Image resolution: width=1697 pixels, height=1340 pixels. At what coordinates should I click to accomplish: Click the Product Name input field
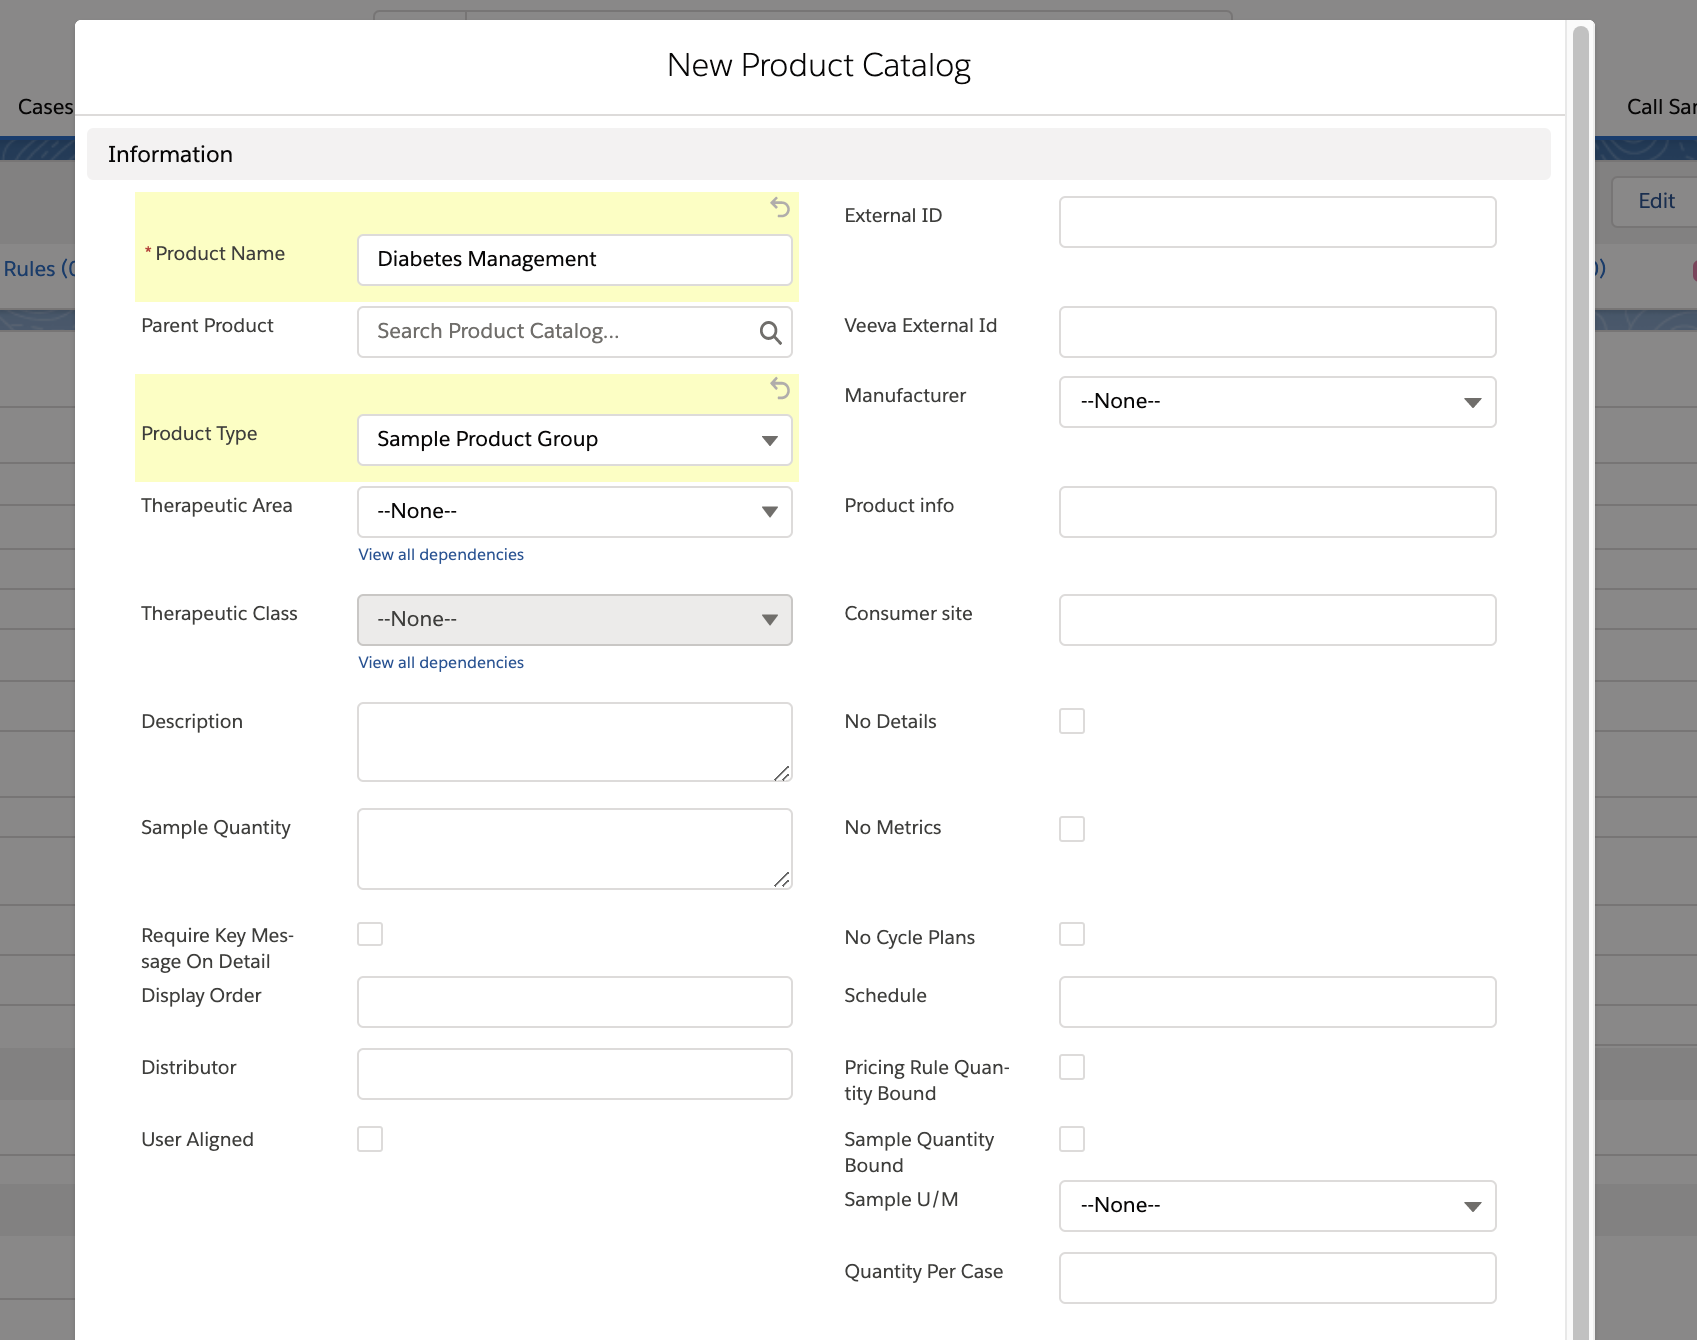[x=574, y=260]
